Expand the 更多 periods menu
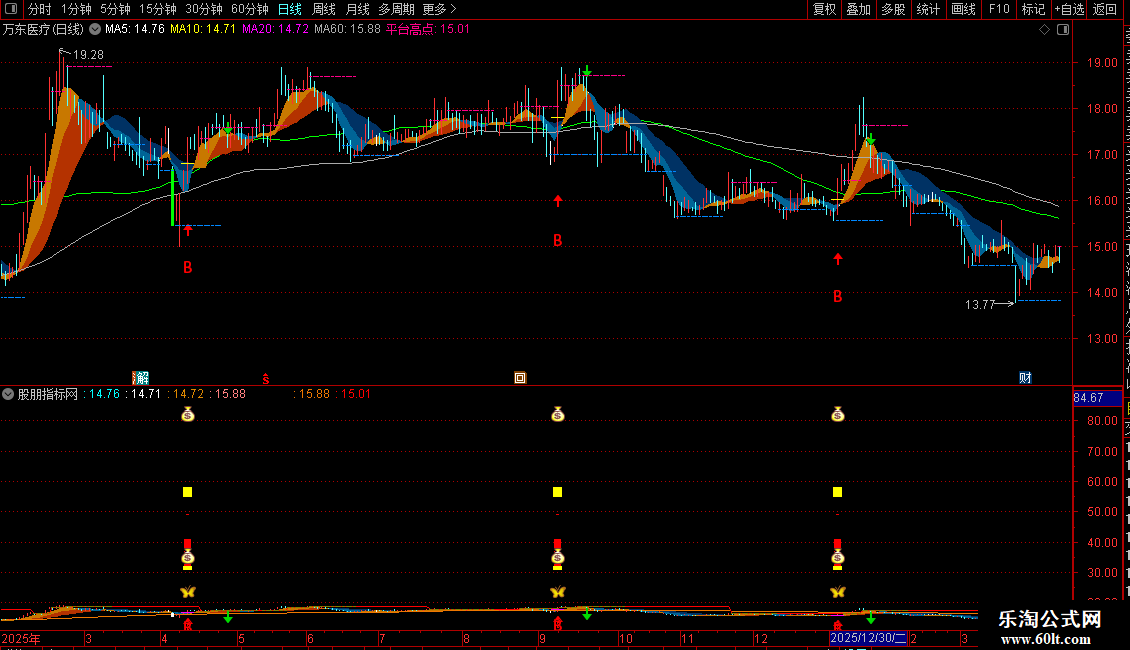1130x650 pixels. tap(439, 9)
